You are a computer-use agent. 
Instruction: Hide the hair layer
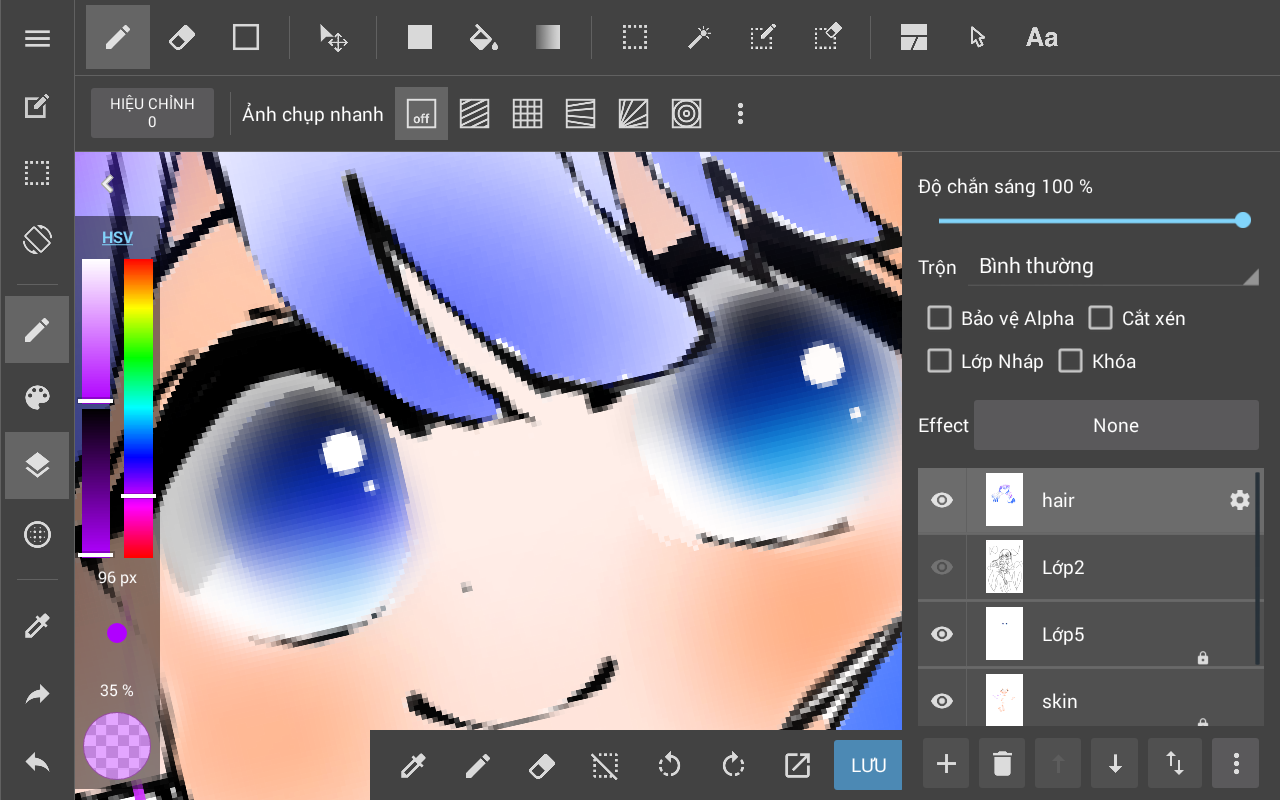[942, 500]
